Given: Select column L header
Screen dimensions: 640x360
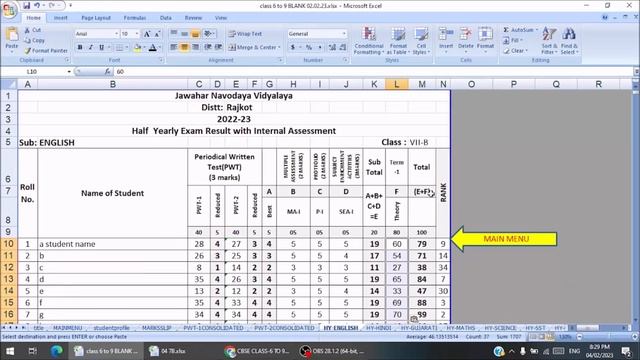Looking at the screenshot, I should pos(396,84).
